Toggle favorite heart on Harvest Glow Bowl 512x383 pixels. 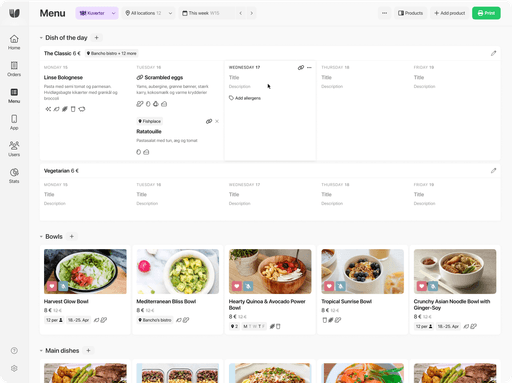52,286
